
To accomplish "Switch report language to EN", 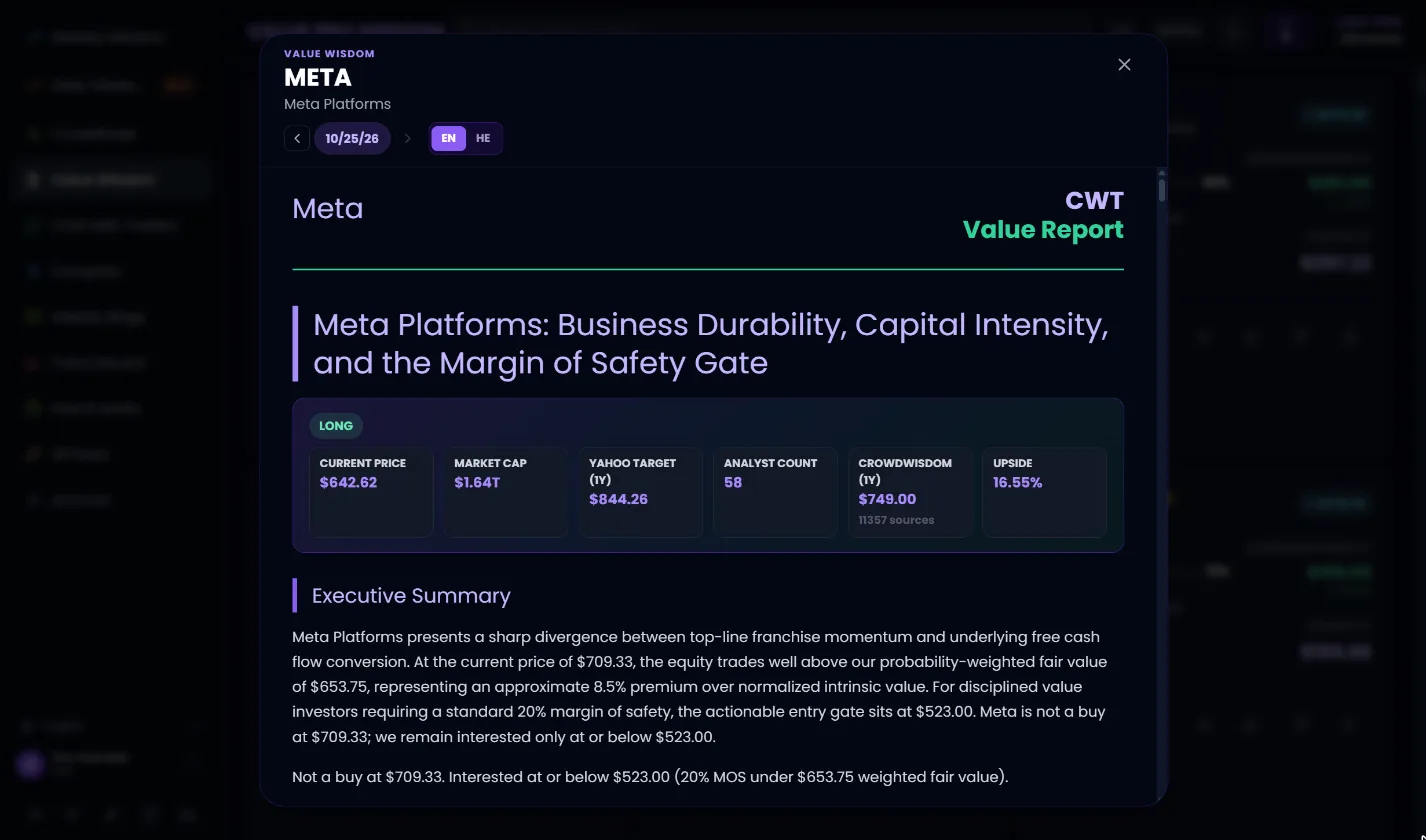I will (448, 138).
